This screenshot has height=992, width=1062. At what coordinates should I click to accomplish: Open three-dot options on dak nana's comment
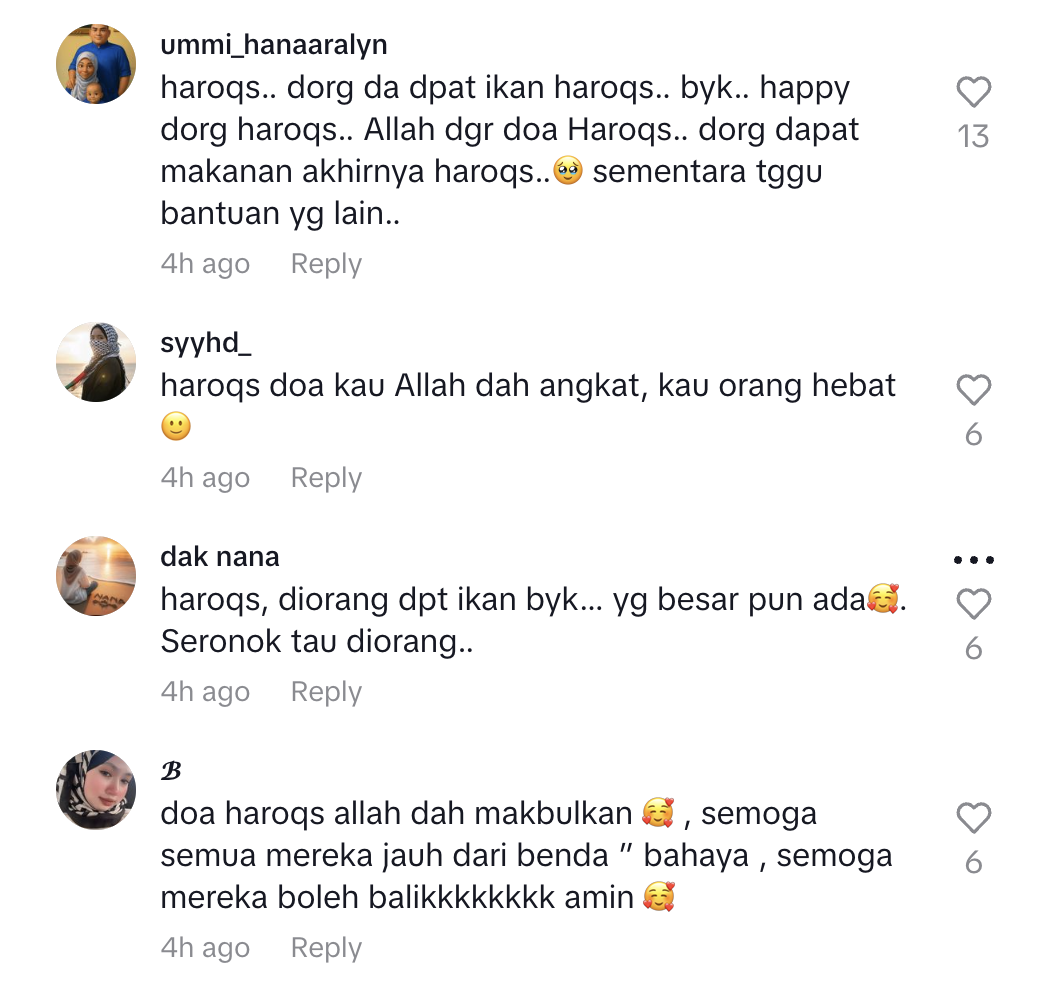(x=973, y=560)
